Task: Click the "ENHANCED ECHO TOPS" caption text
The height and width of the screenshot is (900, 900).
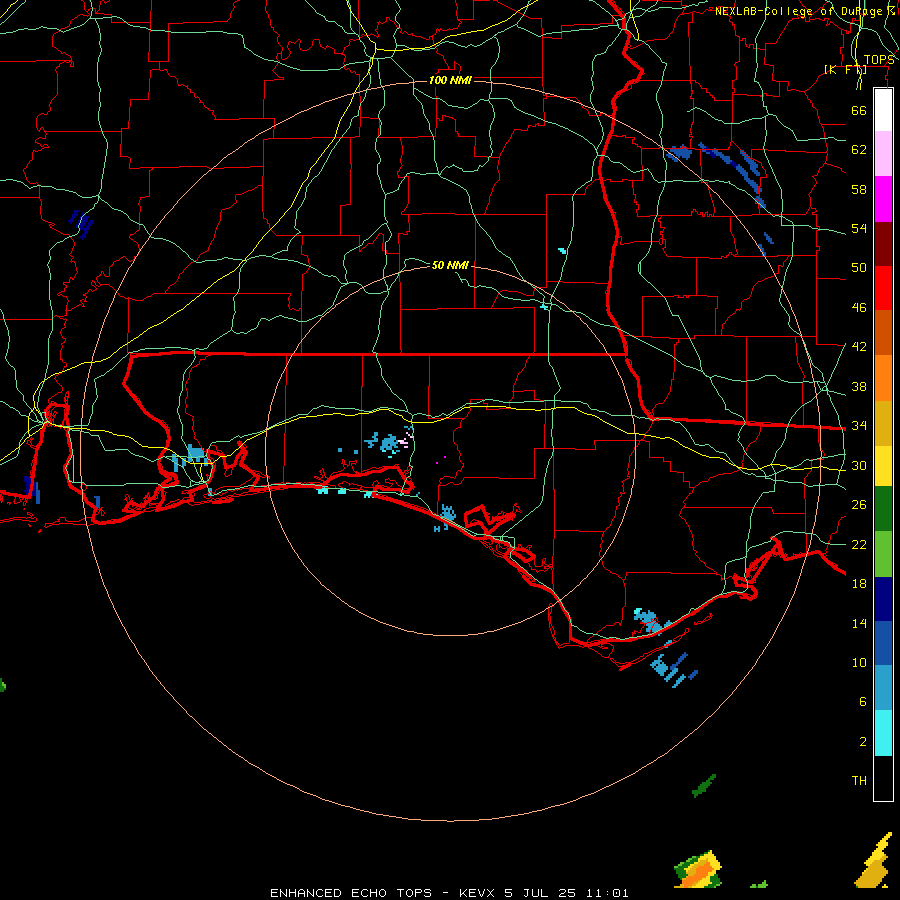Action: [351, 893]
